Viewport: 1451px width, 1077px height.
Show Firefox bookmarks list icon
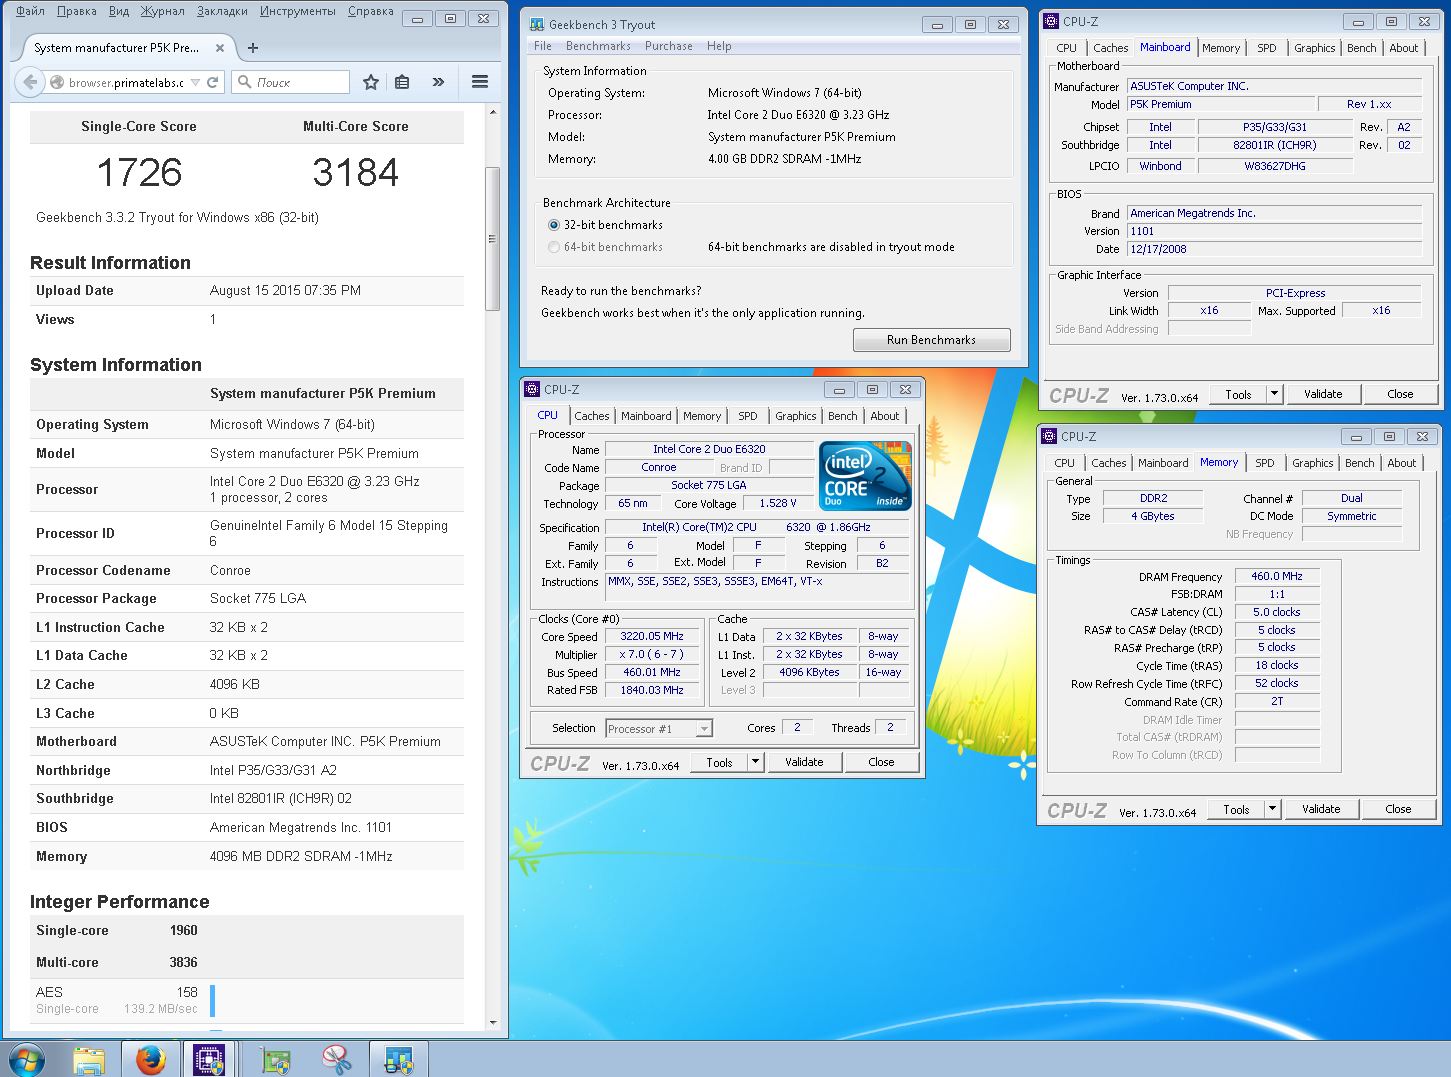[402, 82]
